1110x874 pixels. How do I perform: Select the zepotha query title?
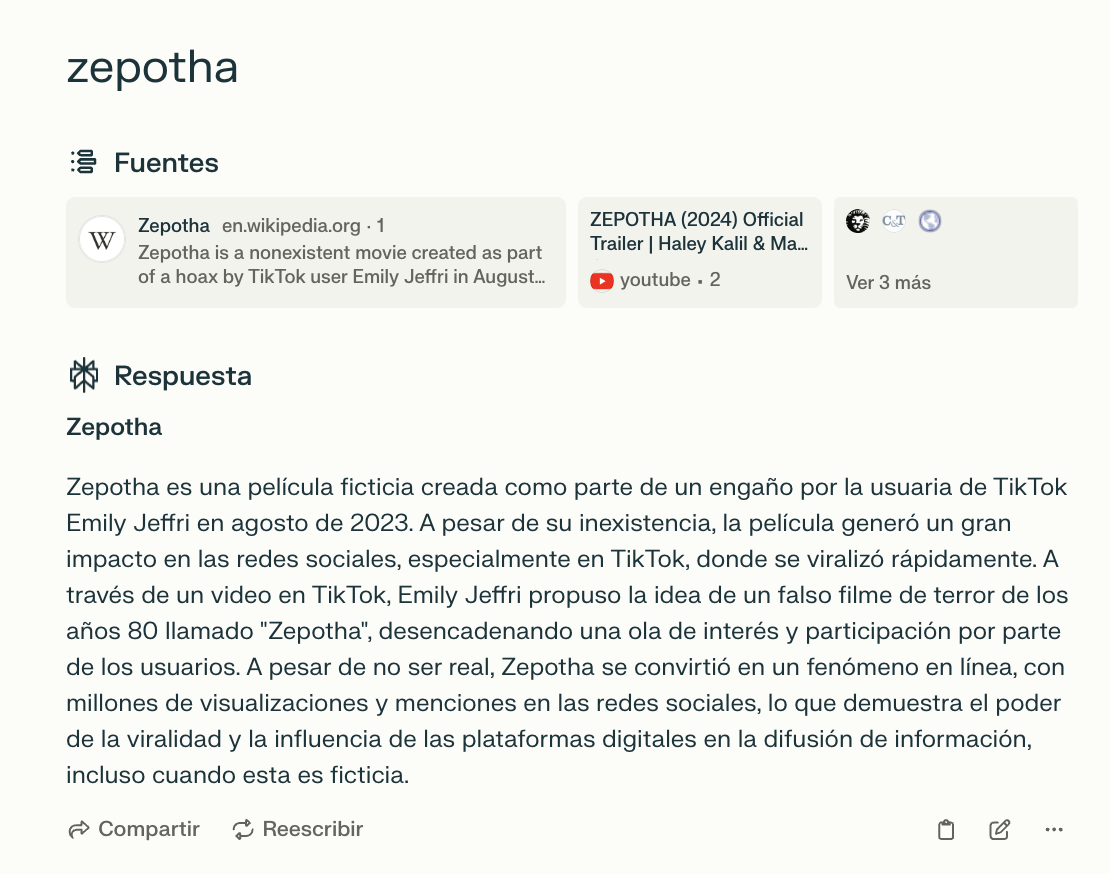click(152, 68)
